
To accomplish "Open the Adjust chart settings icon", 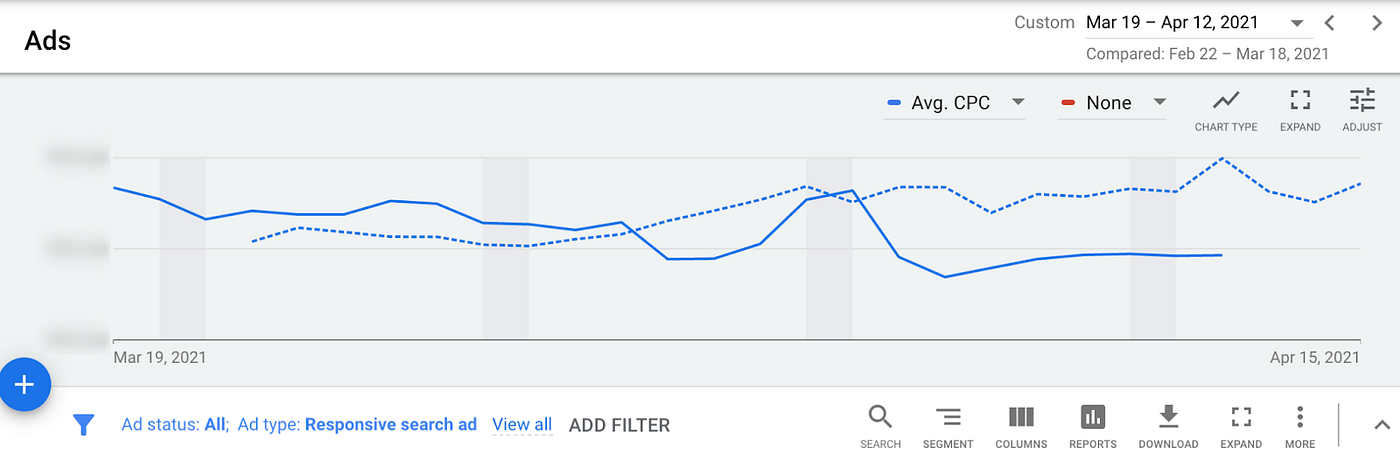I will 1362,101.
